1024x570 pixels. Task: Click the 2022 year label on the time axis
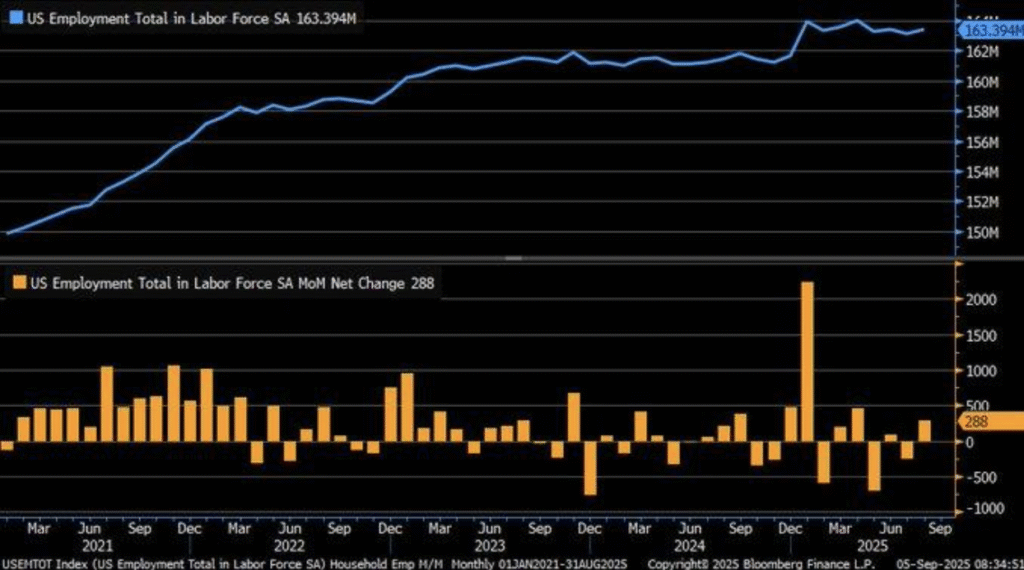click(x=289, y=544)
